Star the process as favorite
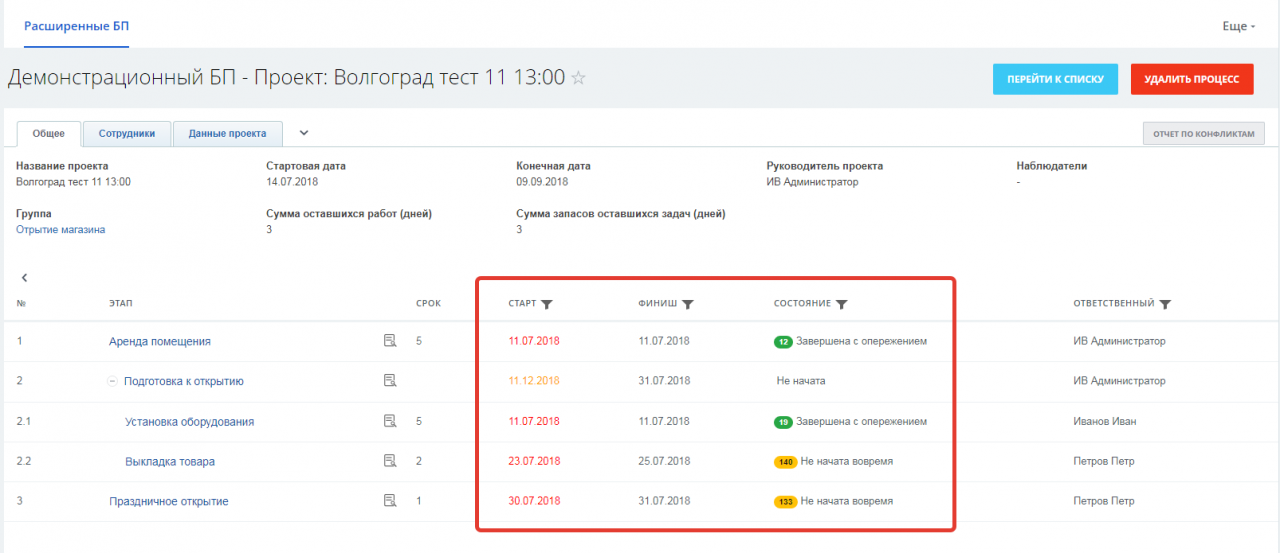 click(578, 78)
